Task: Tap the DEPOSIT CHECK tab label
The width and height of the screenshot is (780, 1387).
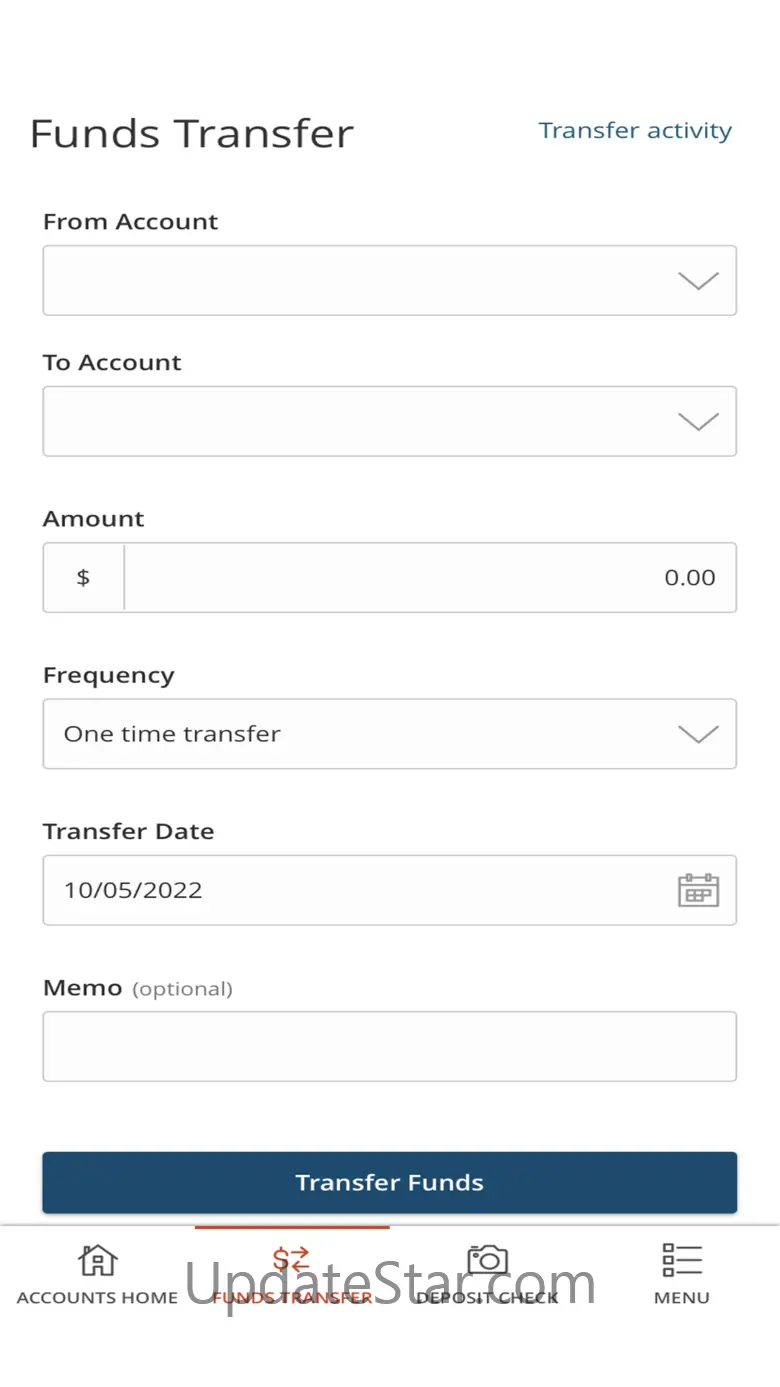Action: [487, 1298]
